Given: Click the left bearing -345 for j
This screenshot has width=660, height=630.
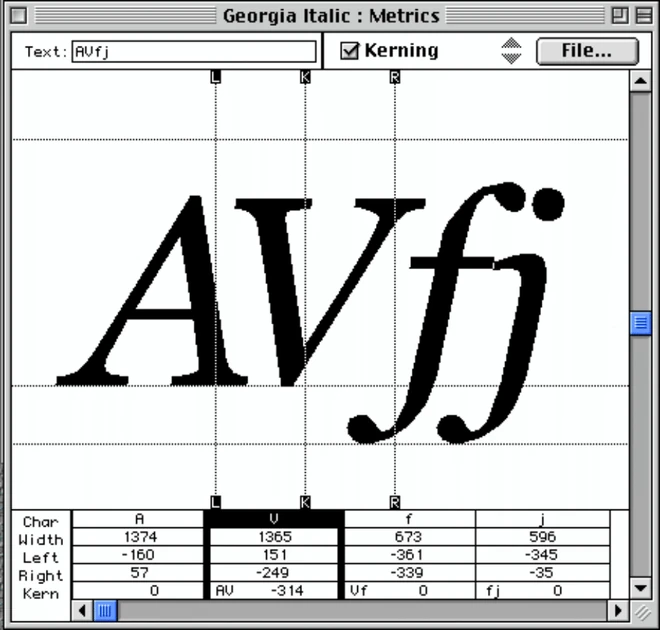Looking at the screenshot, I should [x=543, y=555].
